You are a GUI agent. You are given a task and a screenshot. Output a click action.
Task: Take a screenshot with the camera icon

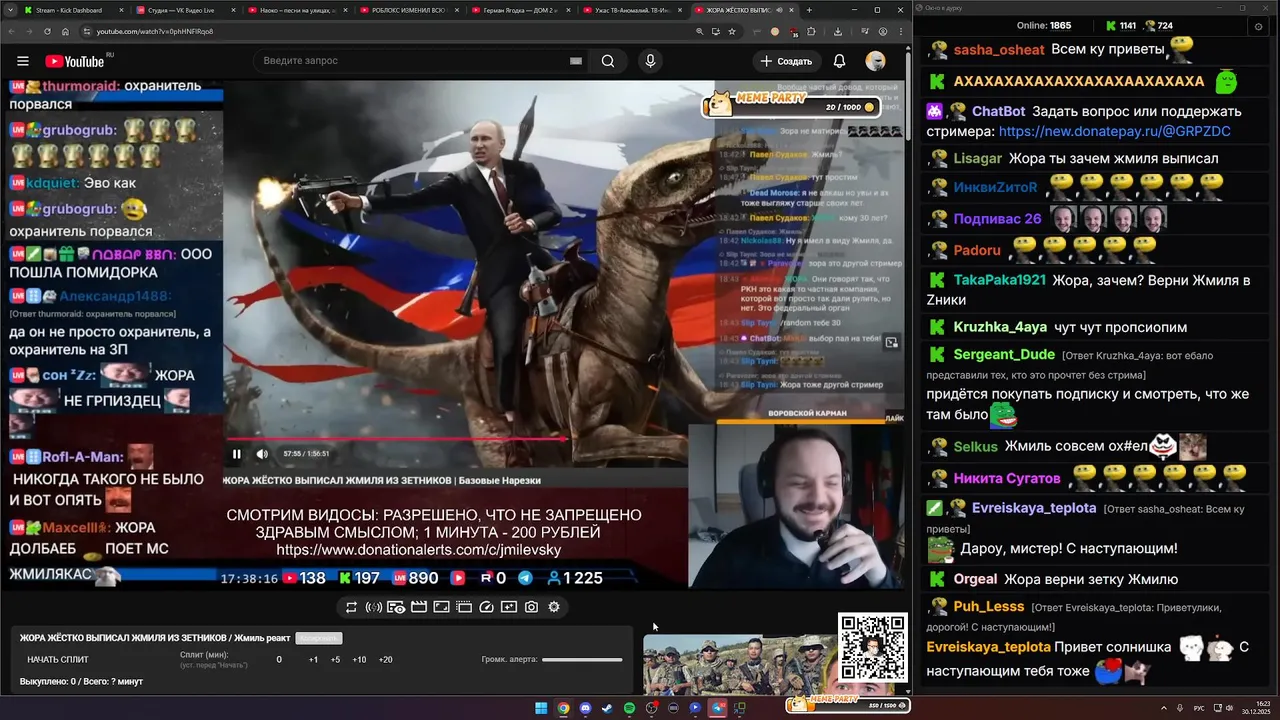coord(531,607)
